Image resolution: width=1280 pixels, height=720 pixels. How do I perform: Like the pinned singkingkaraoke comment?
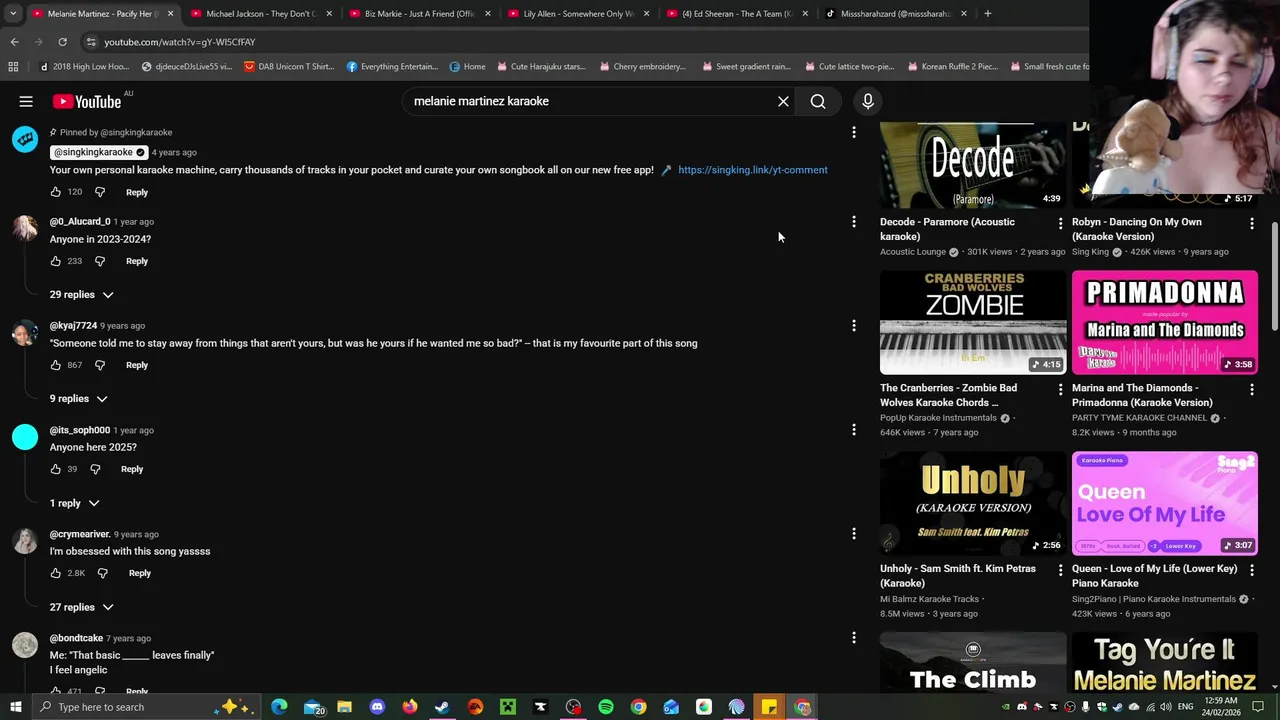point(56,192)
